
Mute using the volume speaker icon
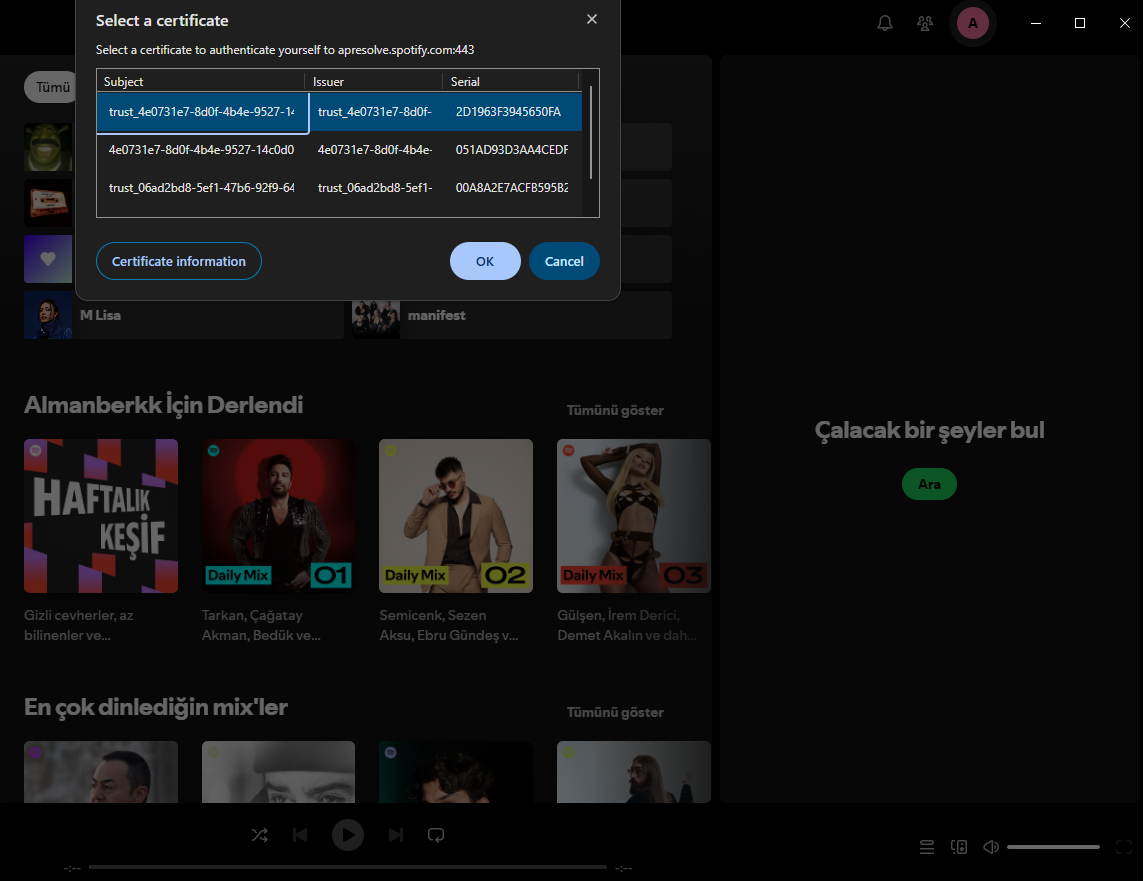click(991, 847)
